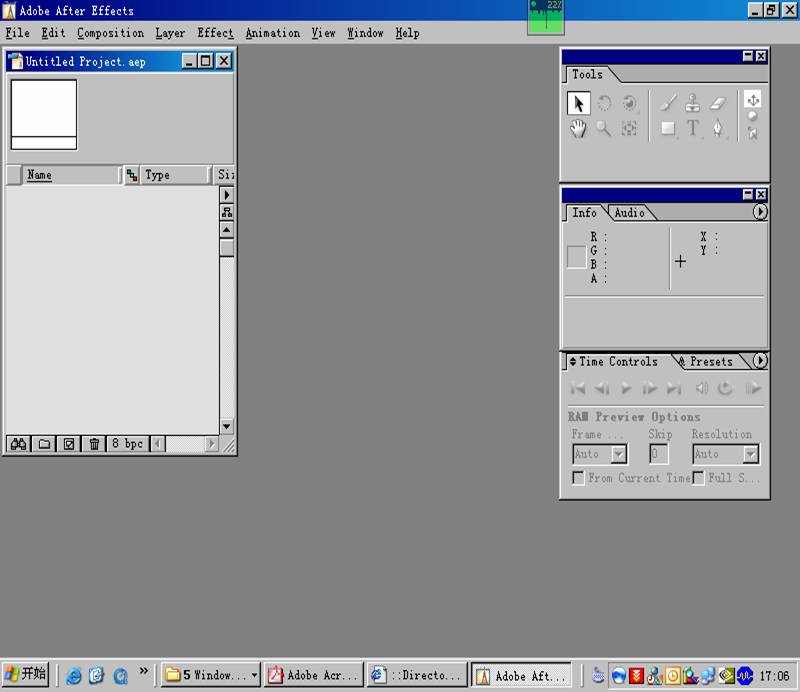Create a new composition from Project footer

69,444
